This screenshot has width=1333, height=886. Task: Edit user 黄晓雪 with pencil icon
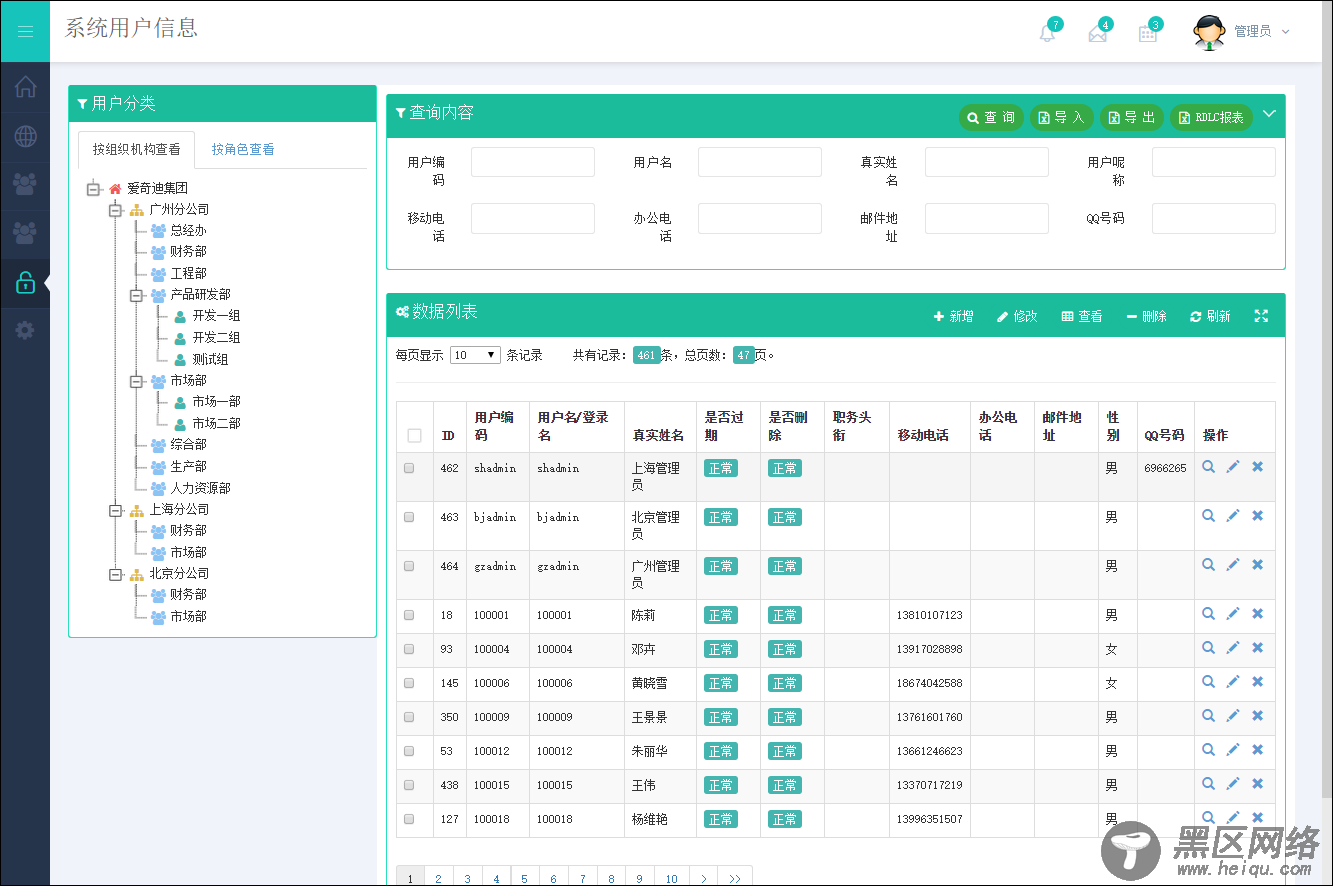(1233, 682)
